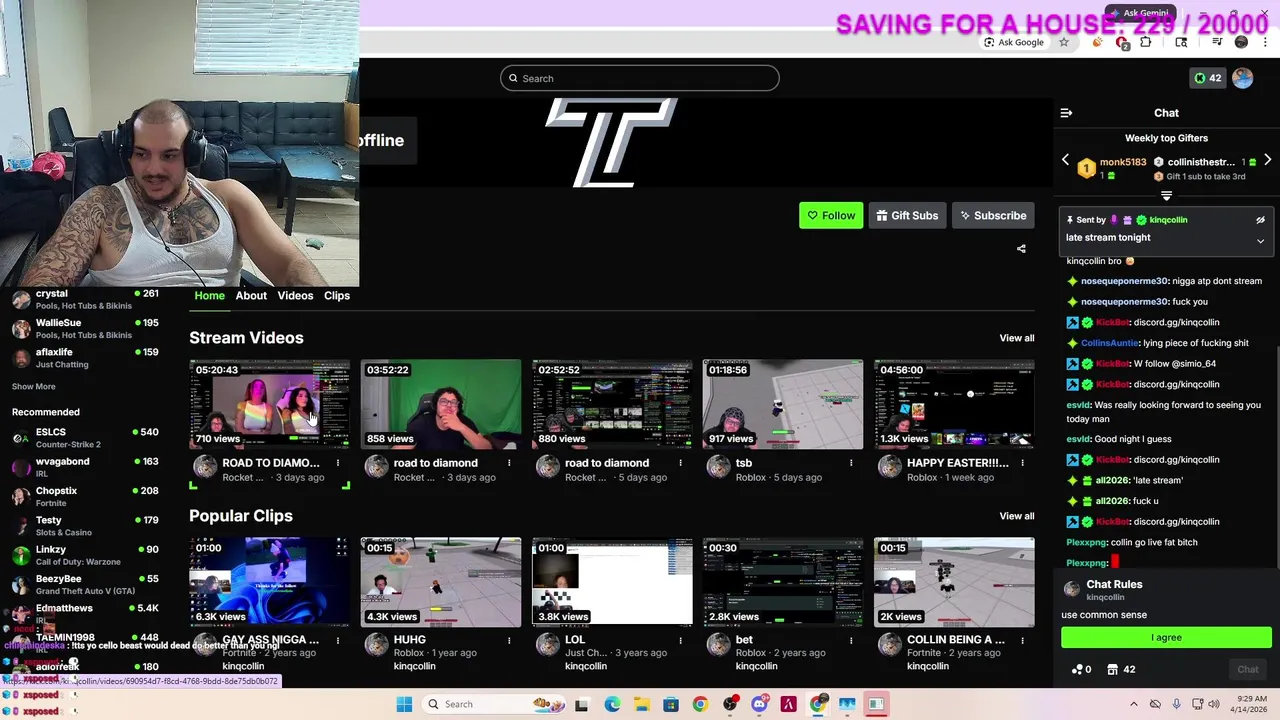Open Microsoft Edge from taskbar
This screenshot has width=1280, height=720.
tap(612, 704)
